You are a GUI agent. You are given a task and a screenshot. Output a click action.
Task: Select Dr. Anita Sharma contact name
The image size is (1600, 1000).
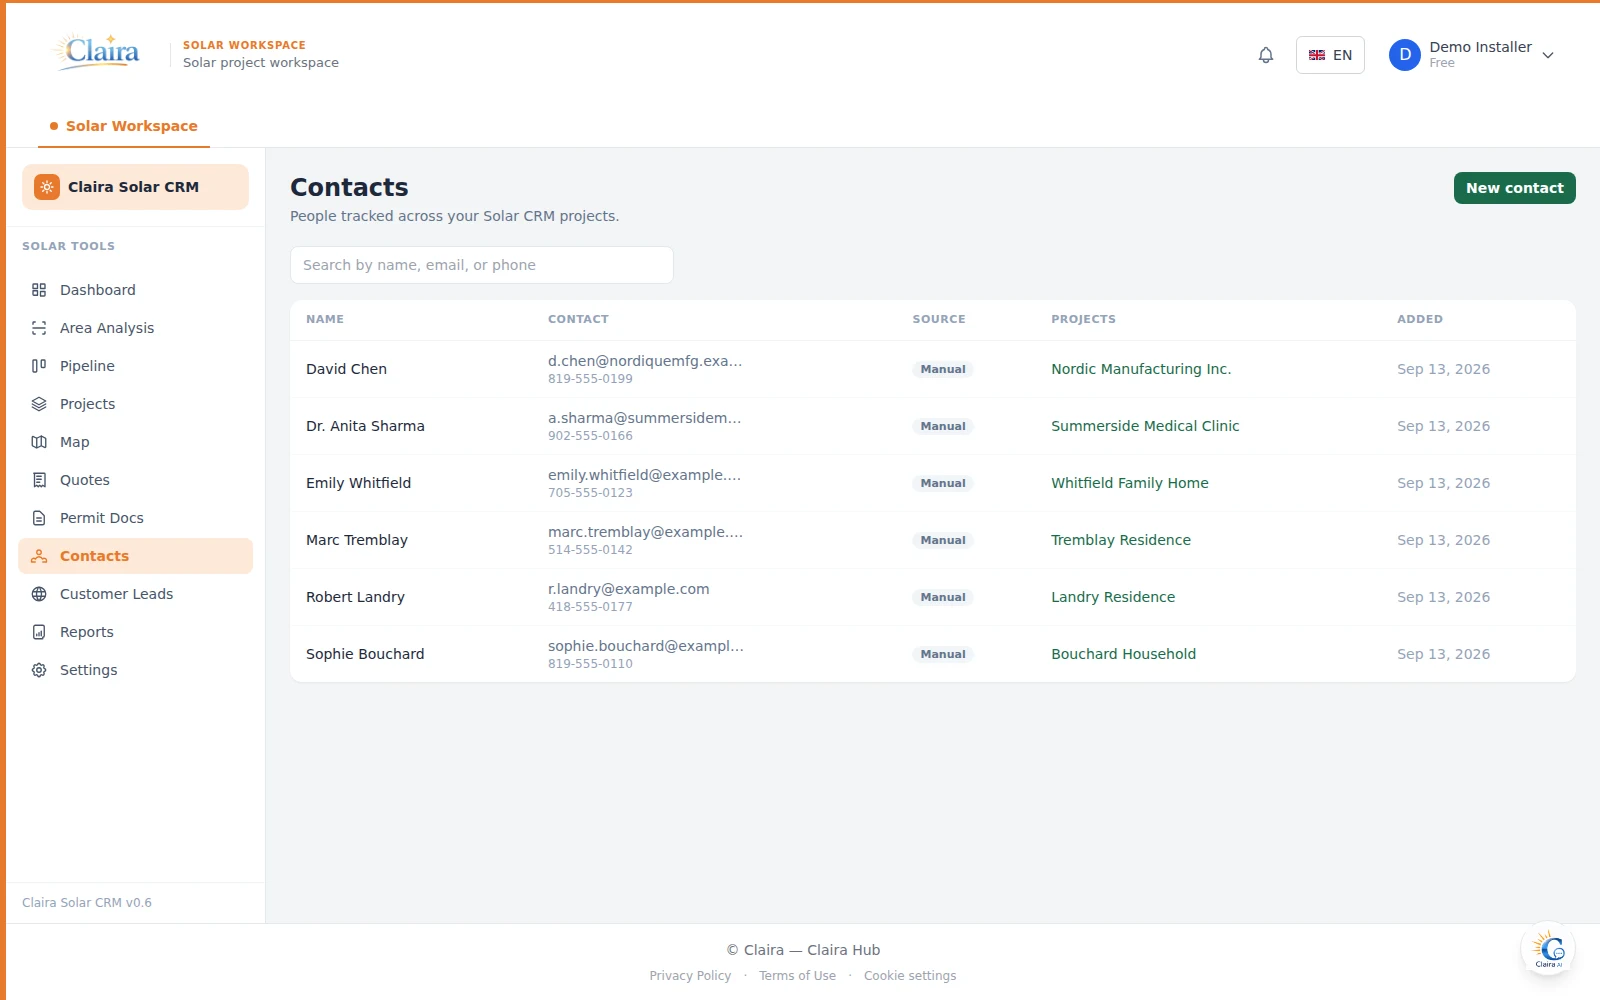click(x=365, y=426)
